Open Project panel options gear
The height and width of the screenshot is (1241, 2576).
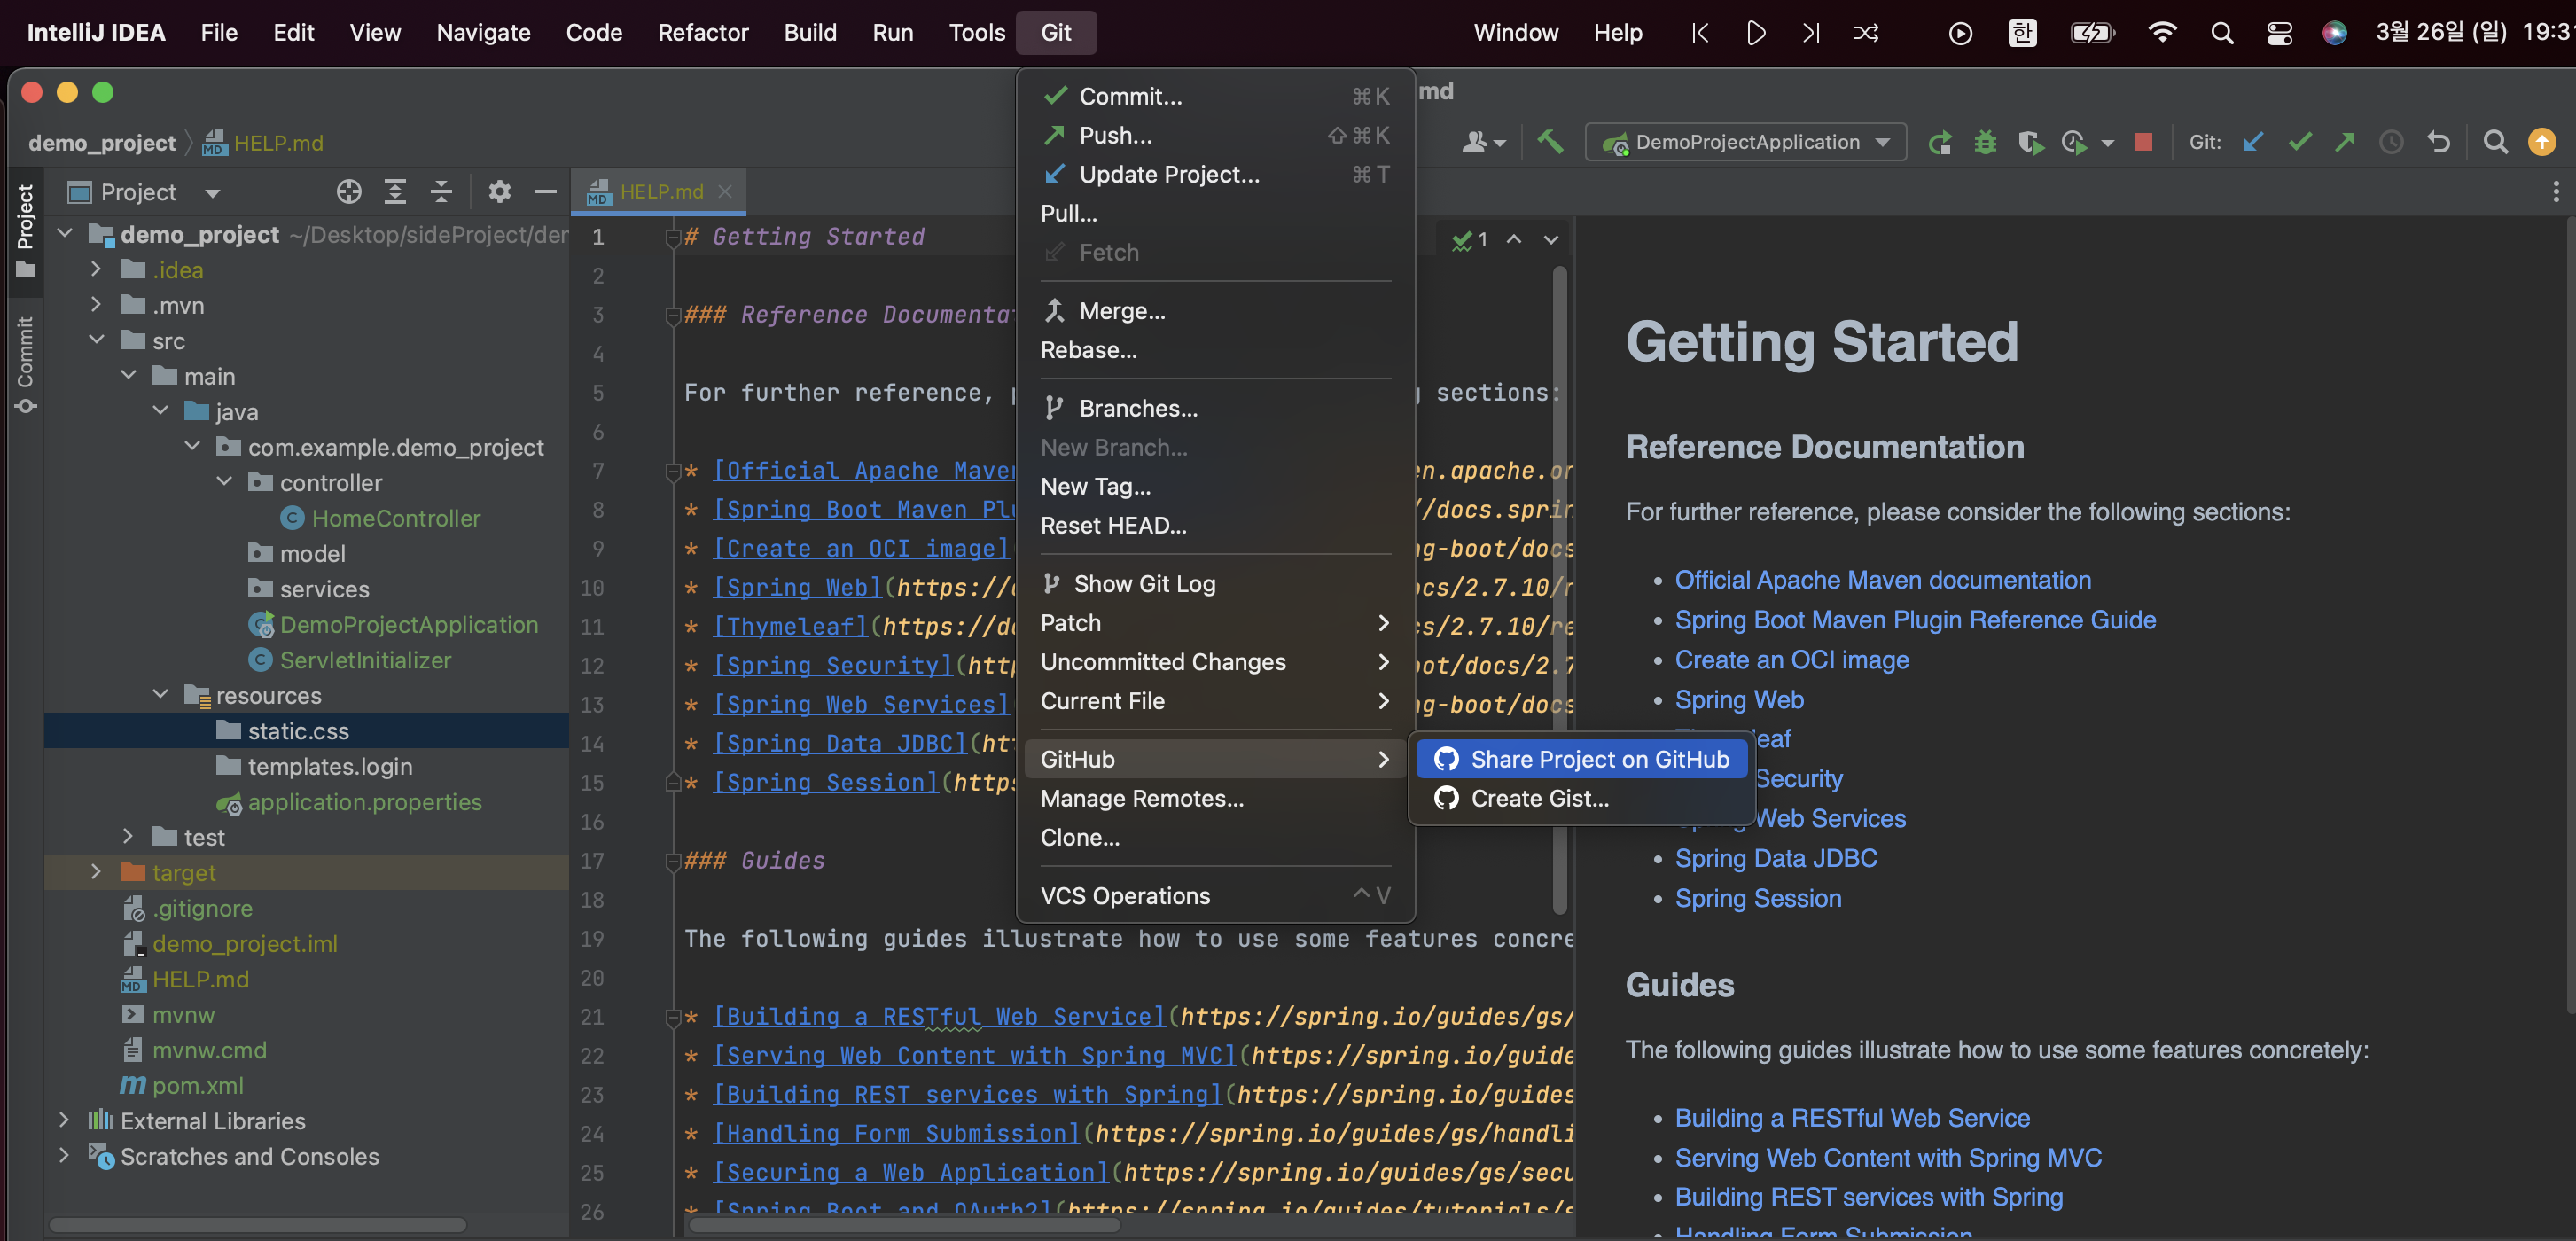click(x=499, y=191)
